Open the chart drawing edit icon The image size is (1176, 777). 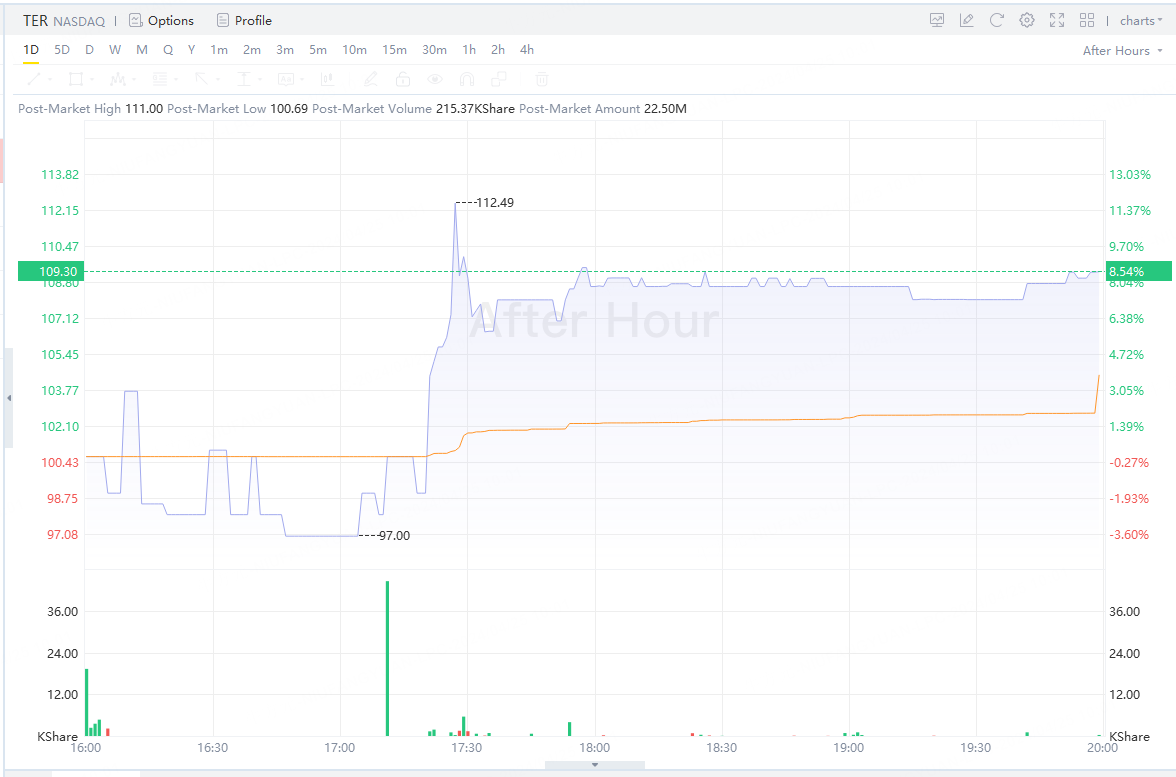[967, 20]
